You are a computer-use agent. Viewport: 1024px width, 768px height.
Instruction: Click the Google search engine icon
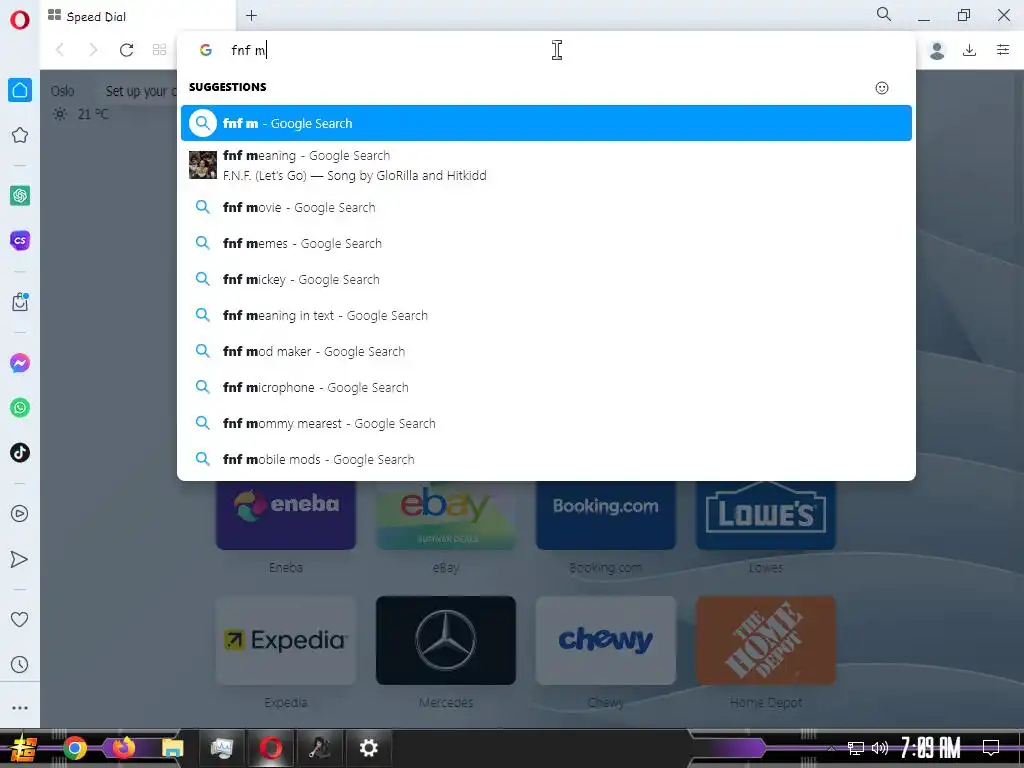(x=206, y=50)
